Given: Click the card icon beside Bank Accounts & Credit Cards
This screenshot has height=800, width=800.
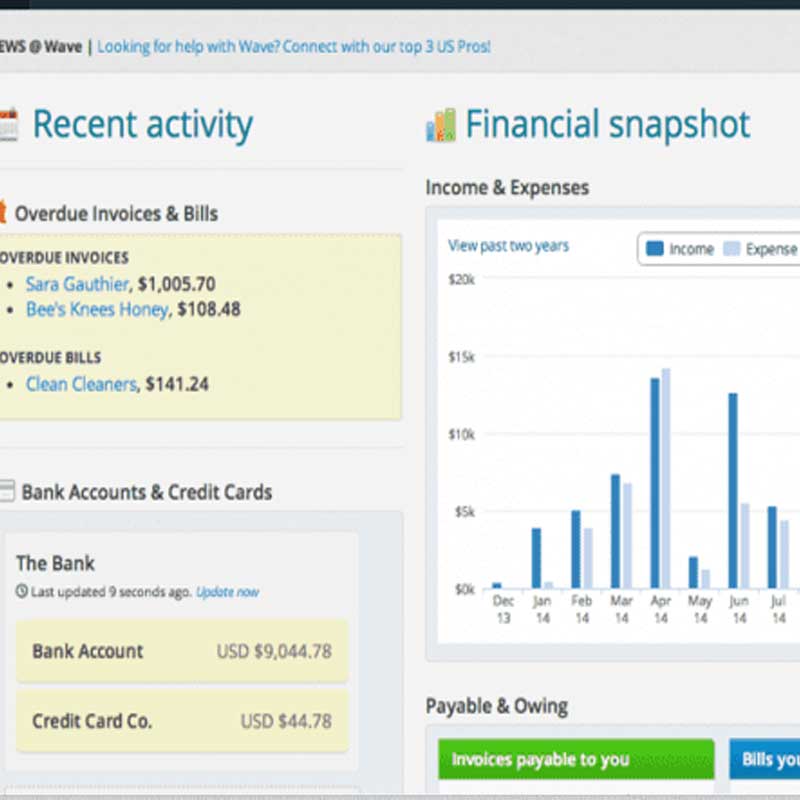Looking at the screenshot, I should coord(7,491).
